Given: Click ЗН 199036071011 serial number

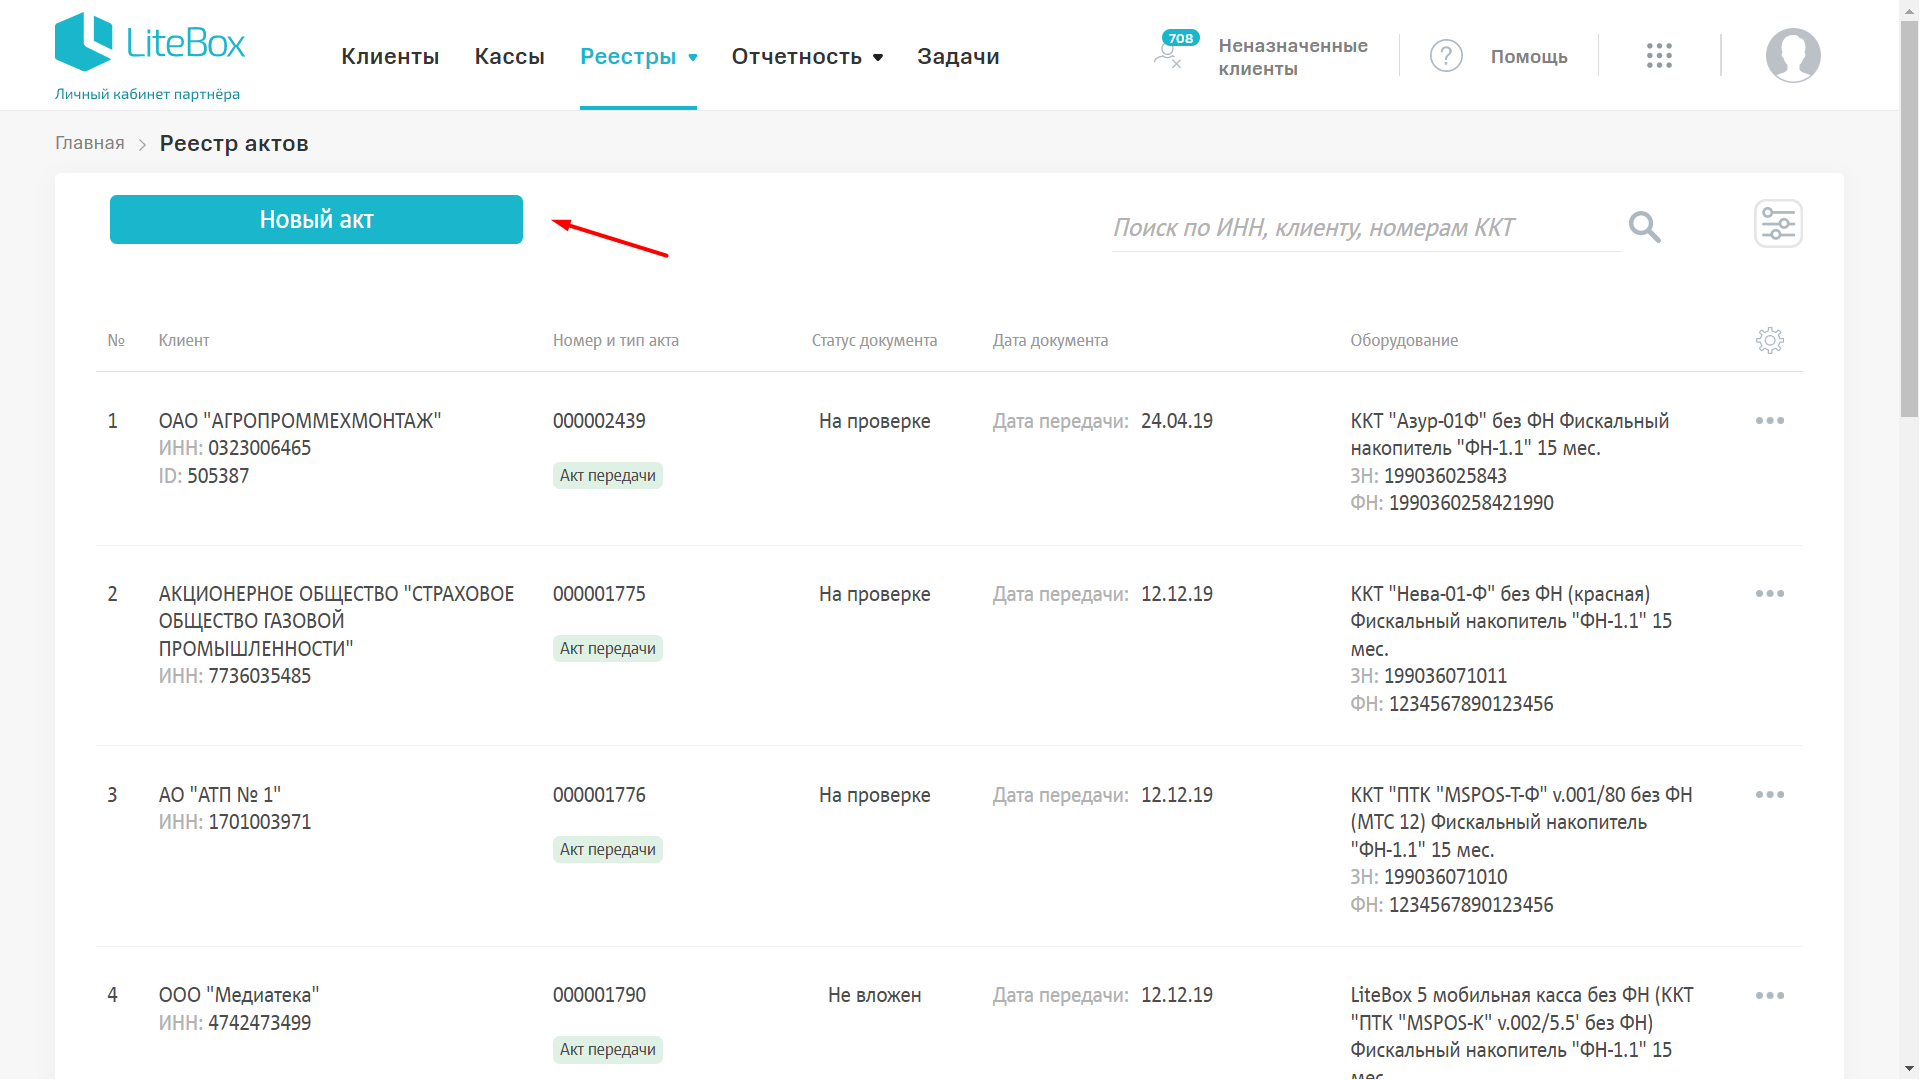Looking at the screenshot, I should click(x=1445, y=676).
